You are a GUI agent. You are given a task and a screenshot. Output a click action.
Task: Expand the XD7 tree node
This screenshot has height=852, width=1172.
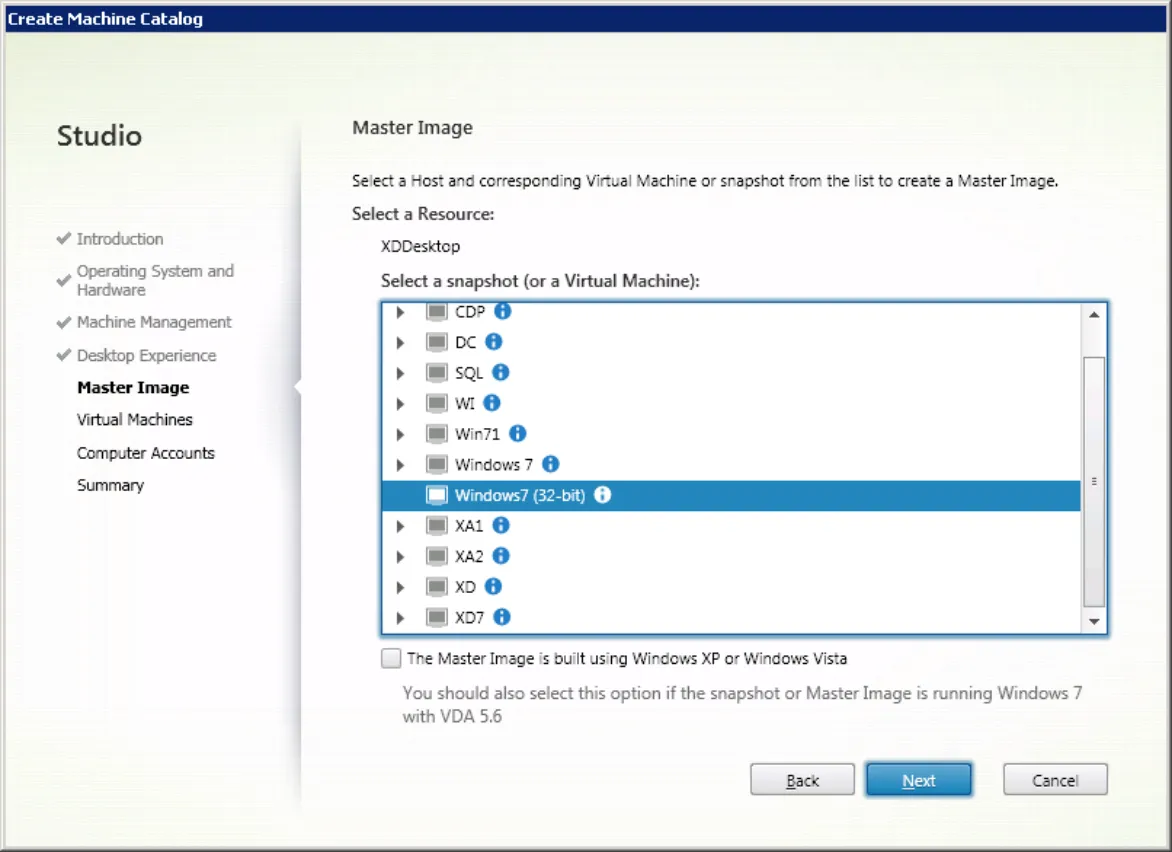pyautogui.click(x=401, y=618)
